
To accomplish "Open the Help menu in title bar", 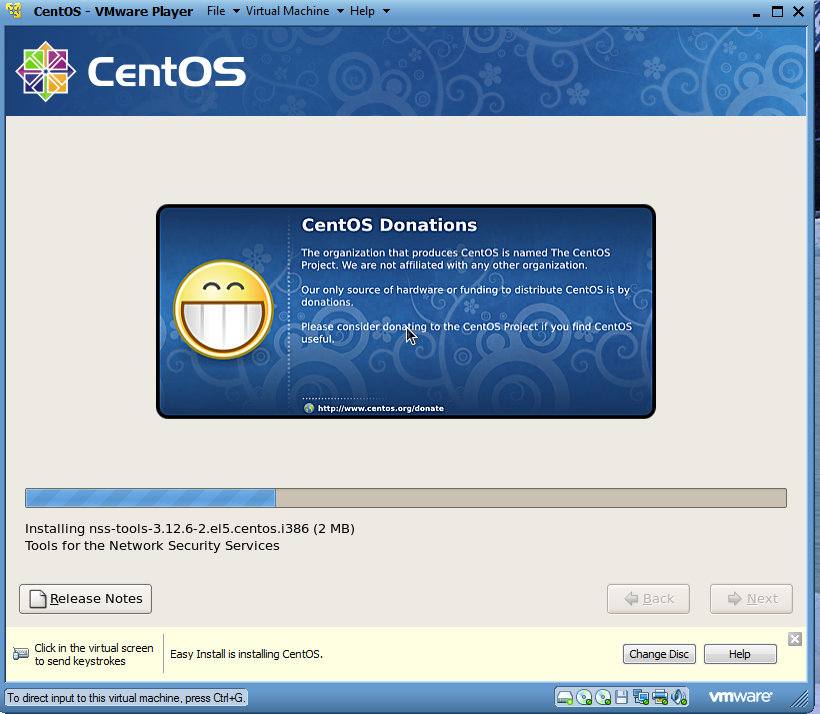I will [362, 11].
